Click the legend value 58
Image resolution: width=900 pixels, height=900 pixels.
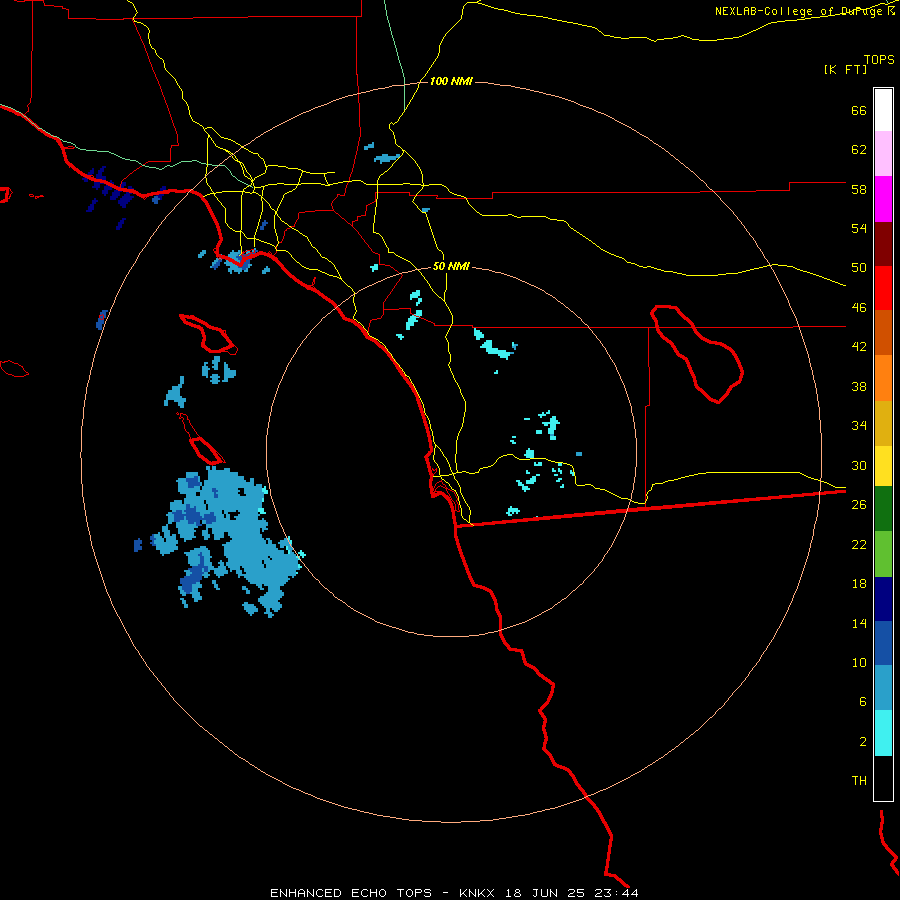(x=859, y=189)
